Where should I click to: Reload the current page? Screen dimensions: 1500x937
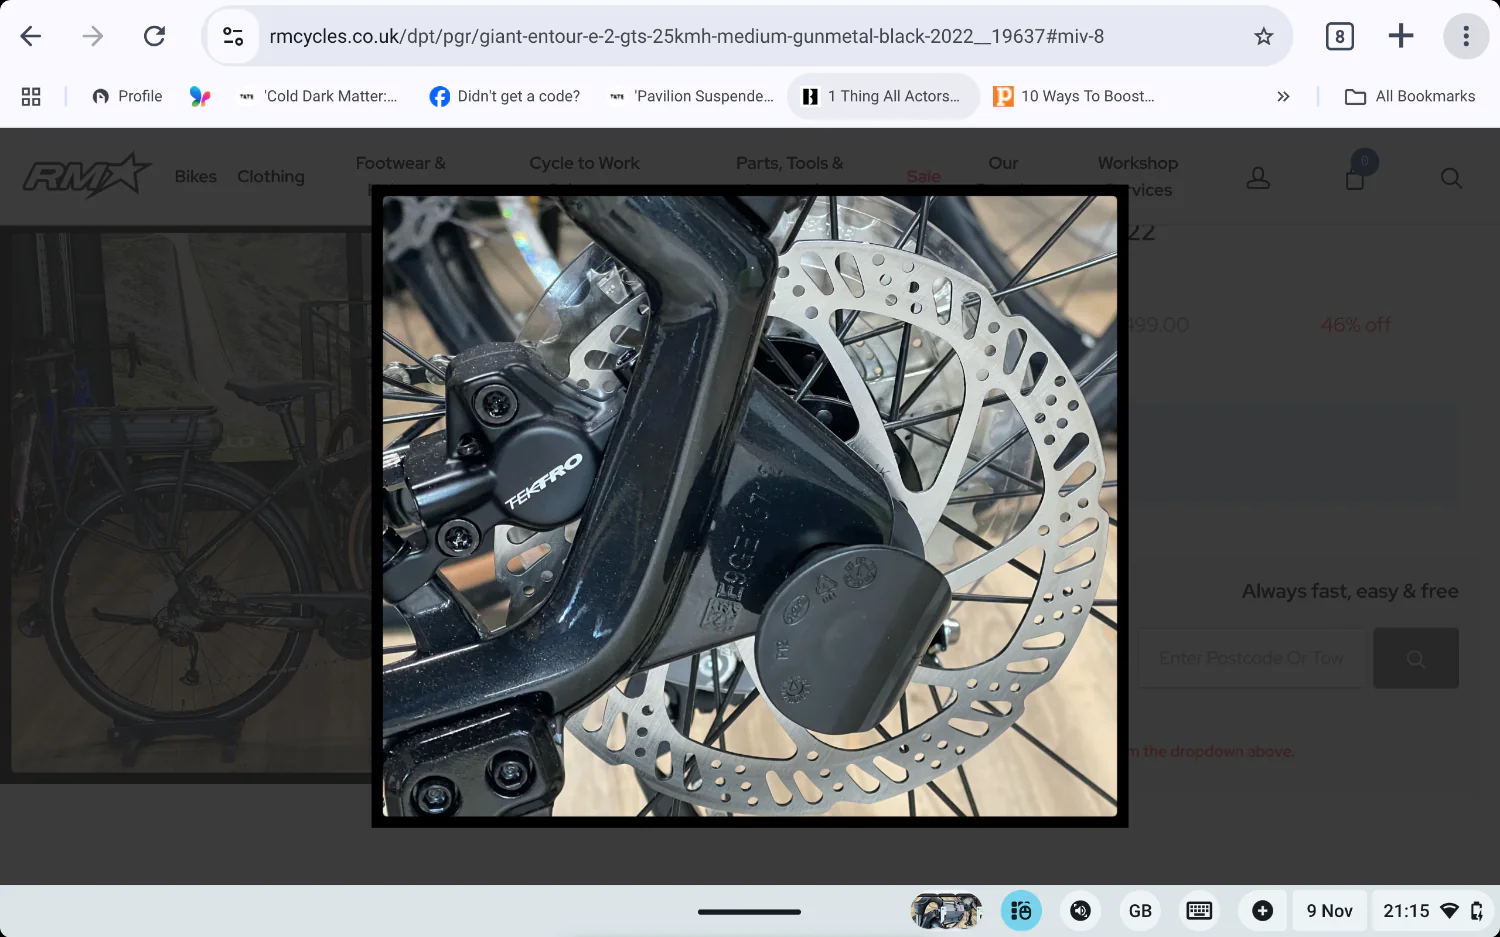[x=154, y=36]
